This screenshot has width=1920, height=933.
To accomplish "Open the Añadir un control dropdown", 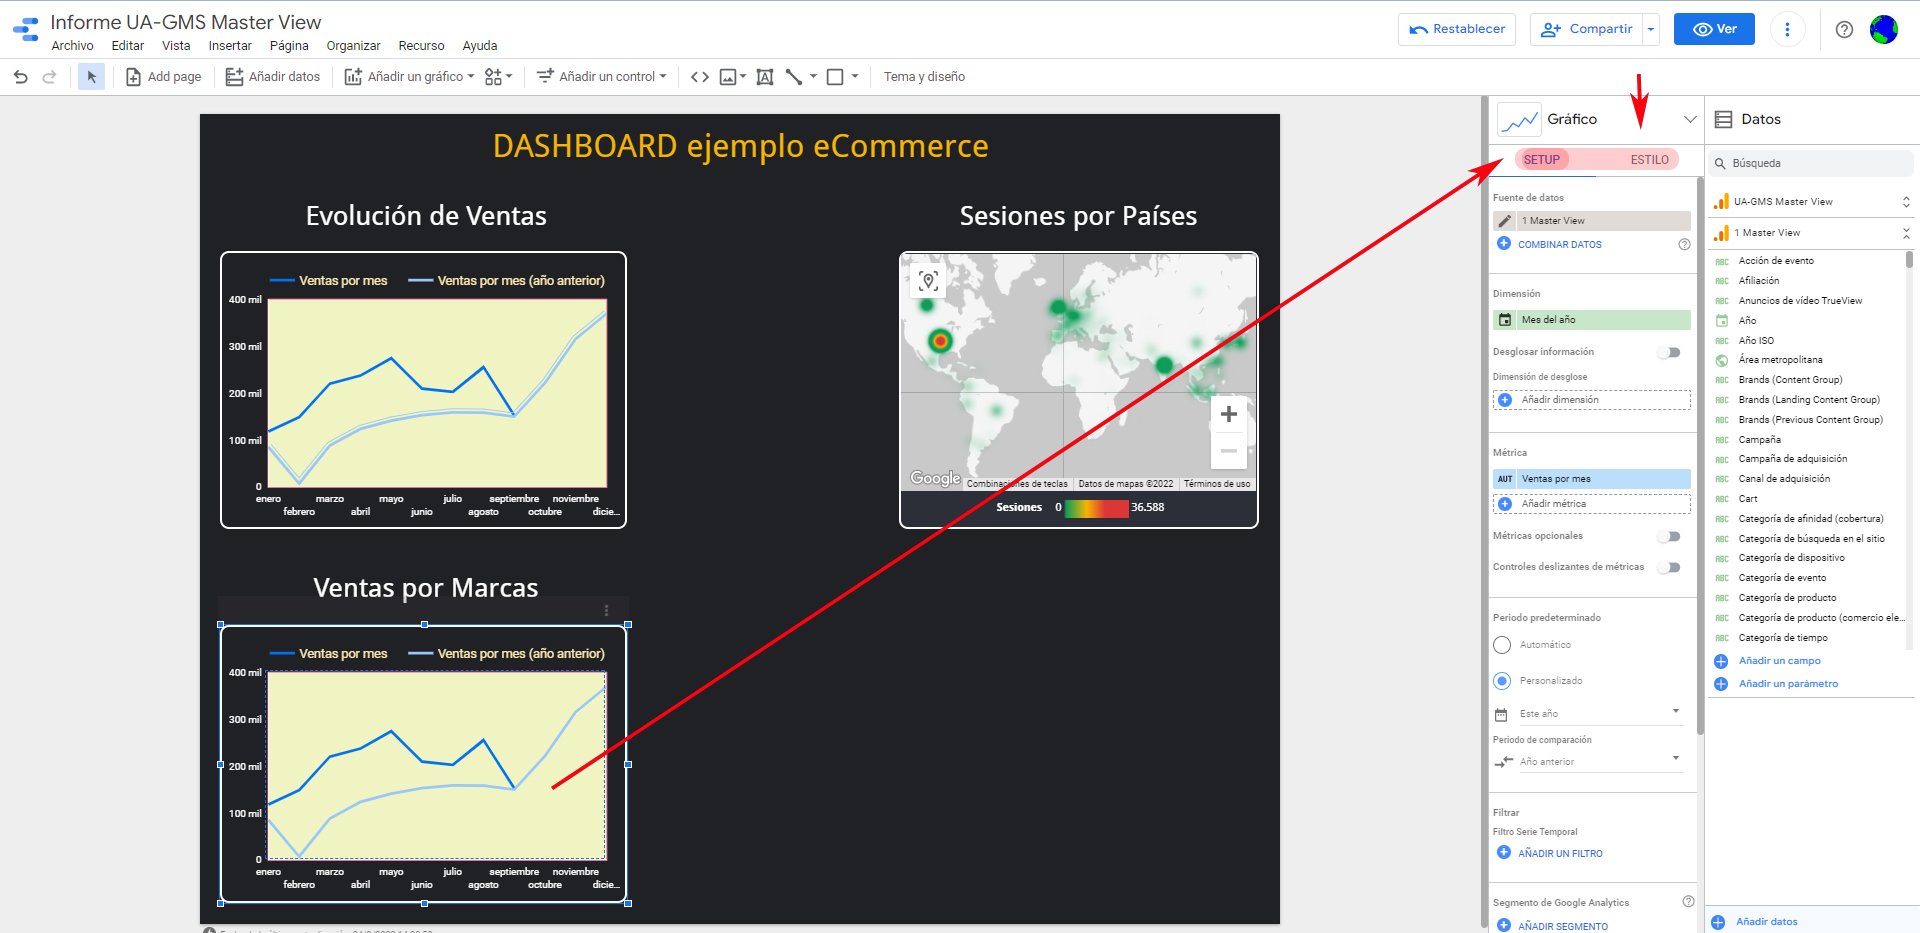I will pos(601,77).
